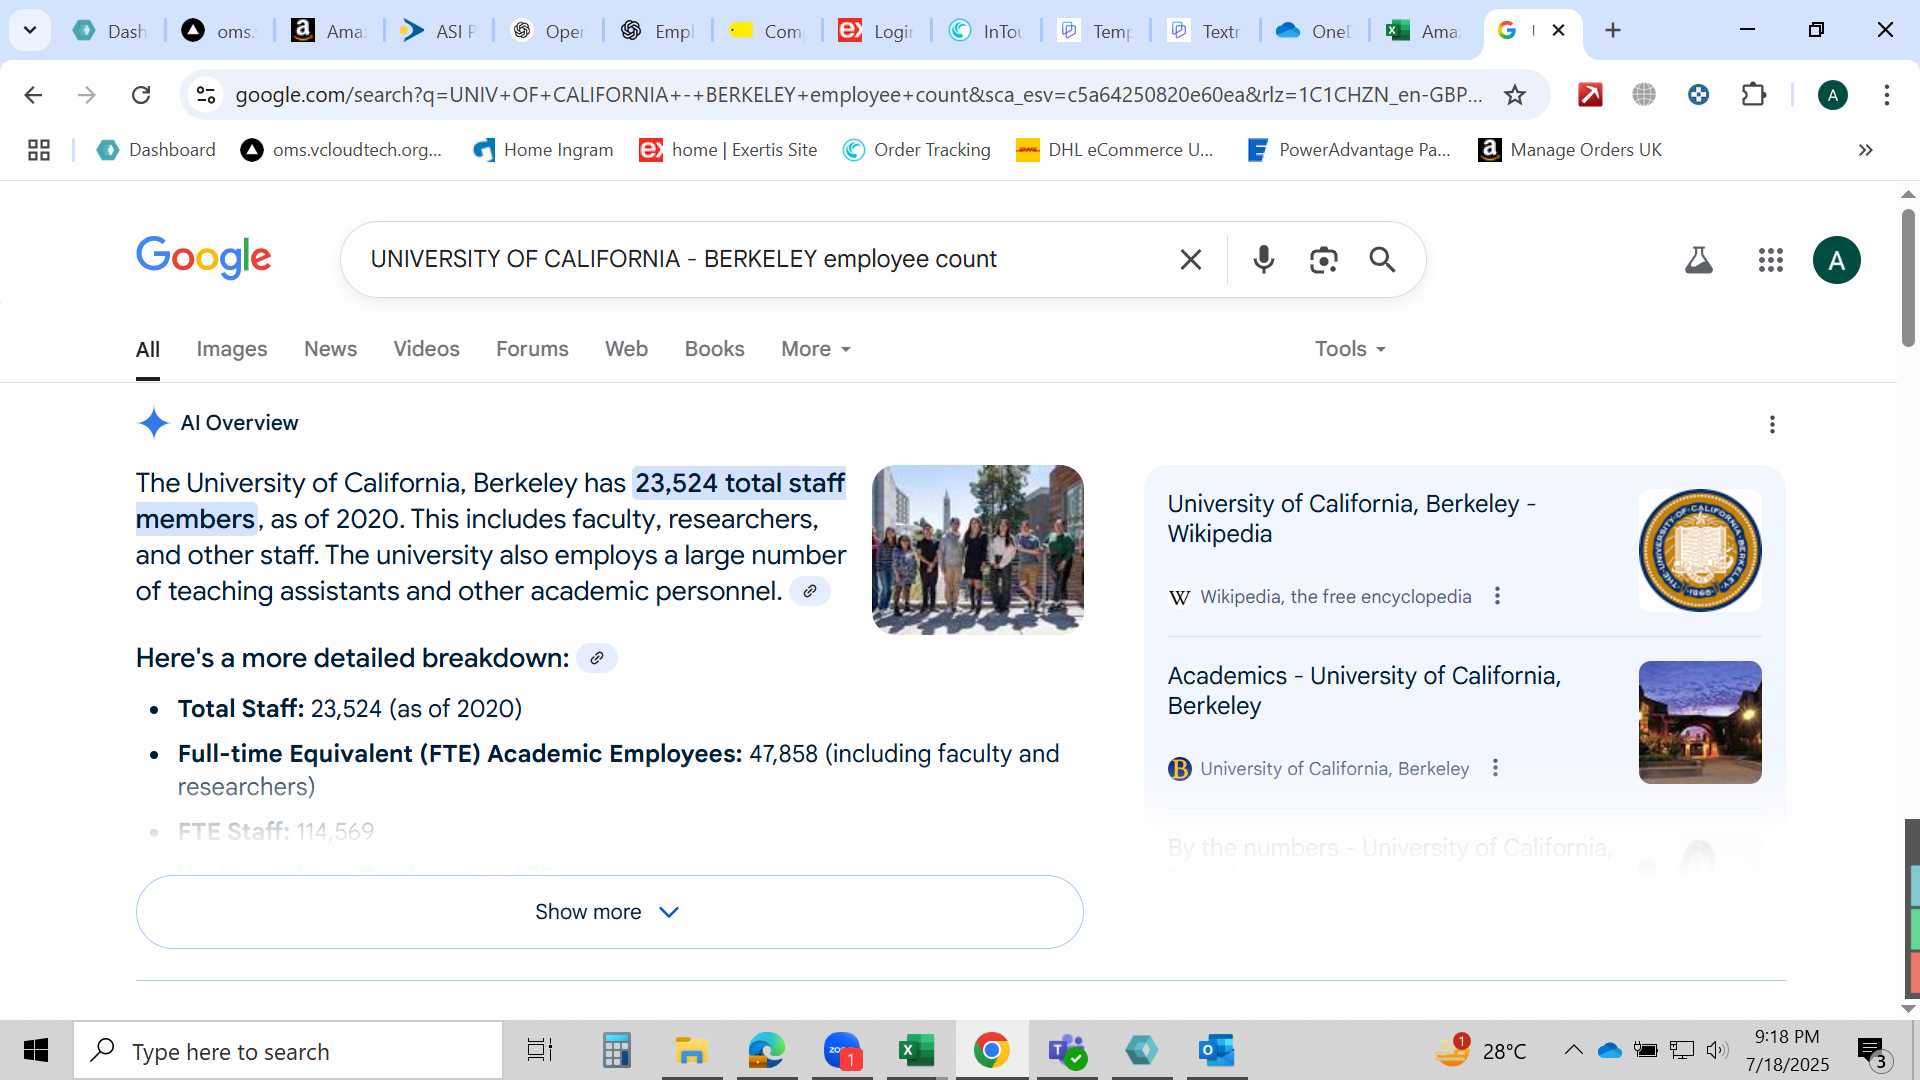Screen dimensions: 1920x1080
Task: Open the Home Ingram bookmark
Action: 543,150
